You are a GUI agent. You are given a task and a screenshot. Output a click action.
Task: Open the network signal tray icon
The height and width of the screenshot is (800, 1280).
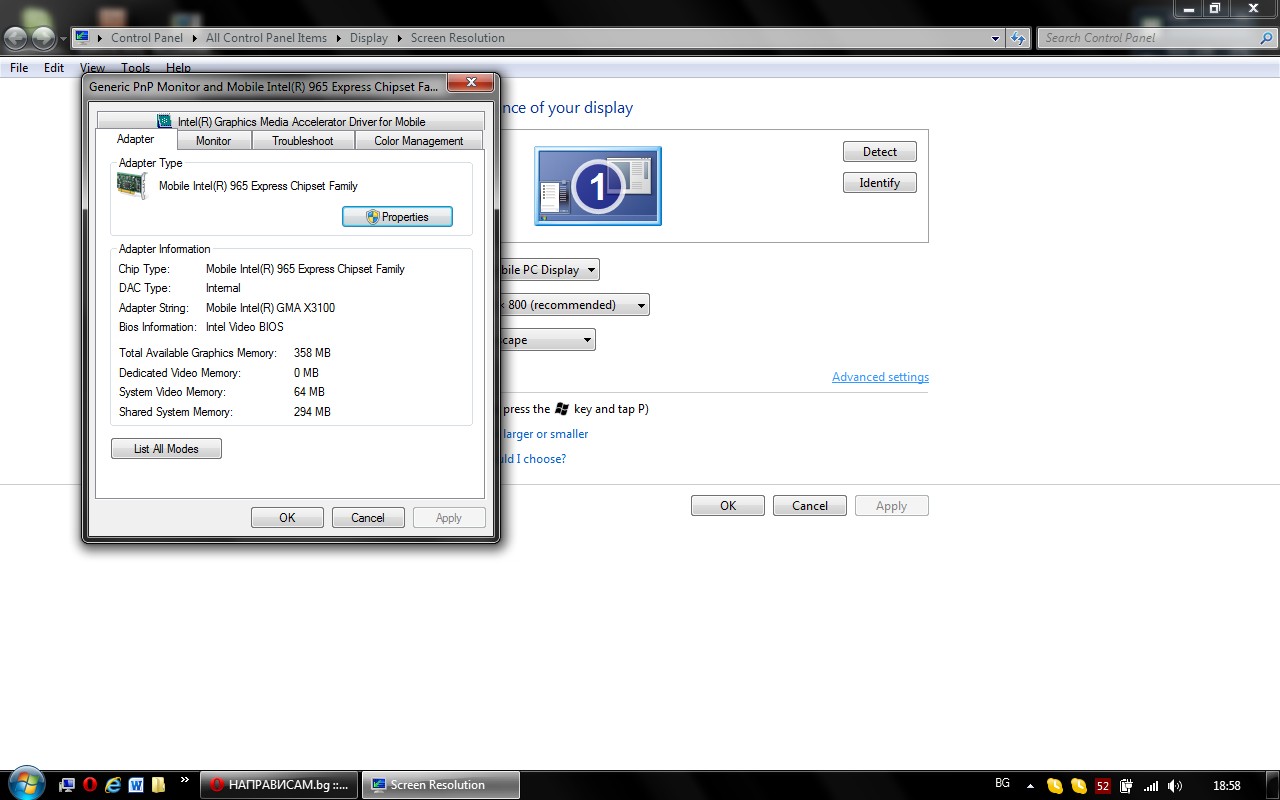pos(1151,786)
